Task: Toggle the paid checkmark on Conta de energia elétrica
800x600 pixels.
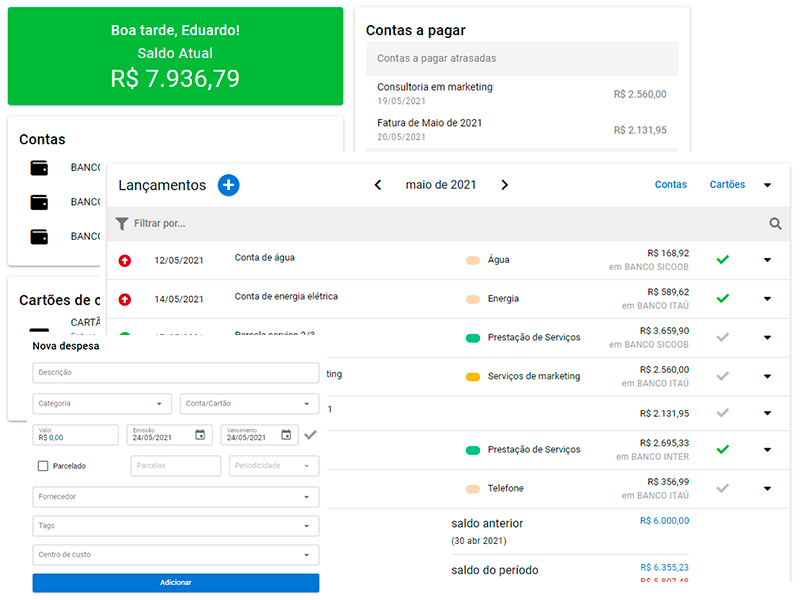Action: pyautogui.click(x=723, y=297)
